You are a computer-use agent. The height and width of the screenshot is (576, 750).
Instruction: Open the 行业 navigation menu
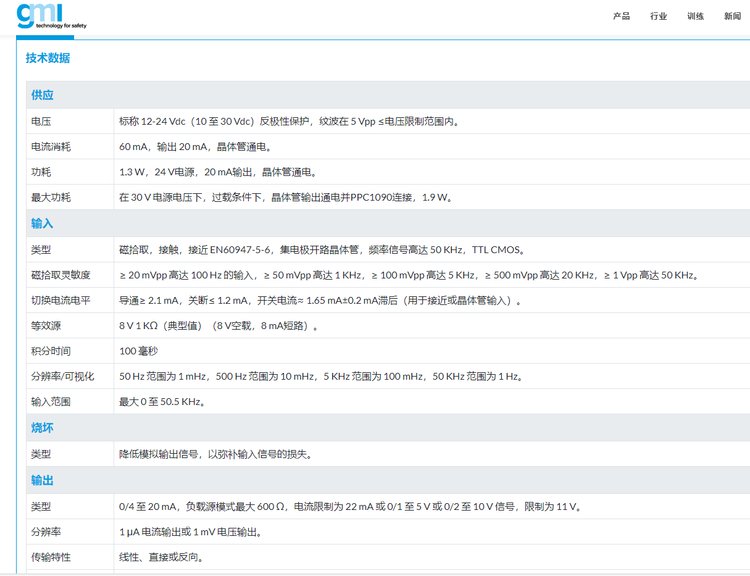pos(658,16)
